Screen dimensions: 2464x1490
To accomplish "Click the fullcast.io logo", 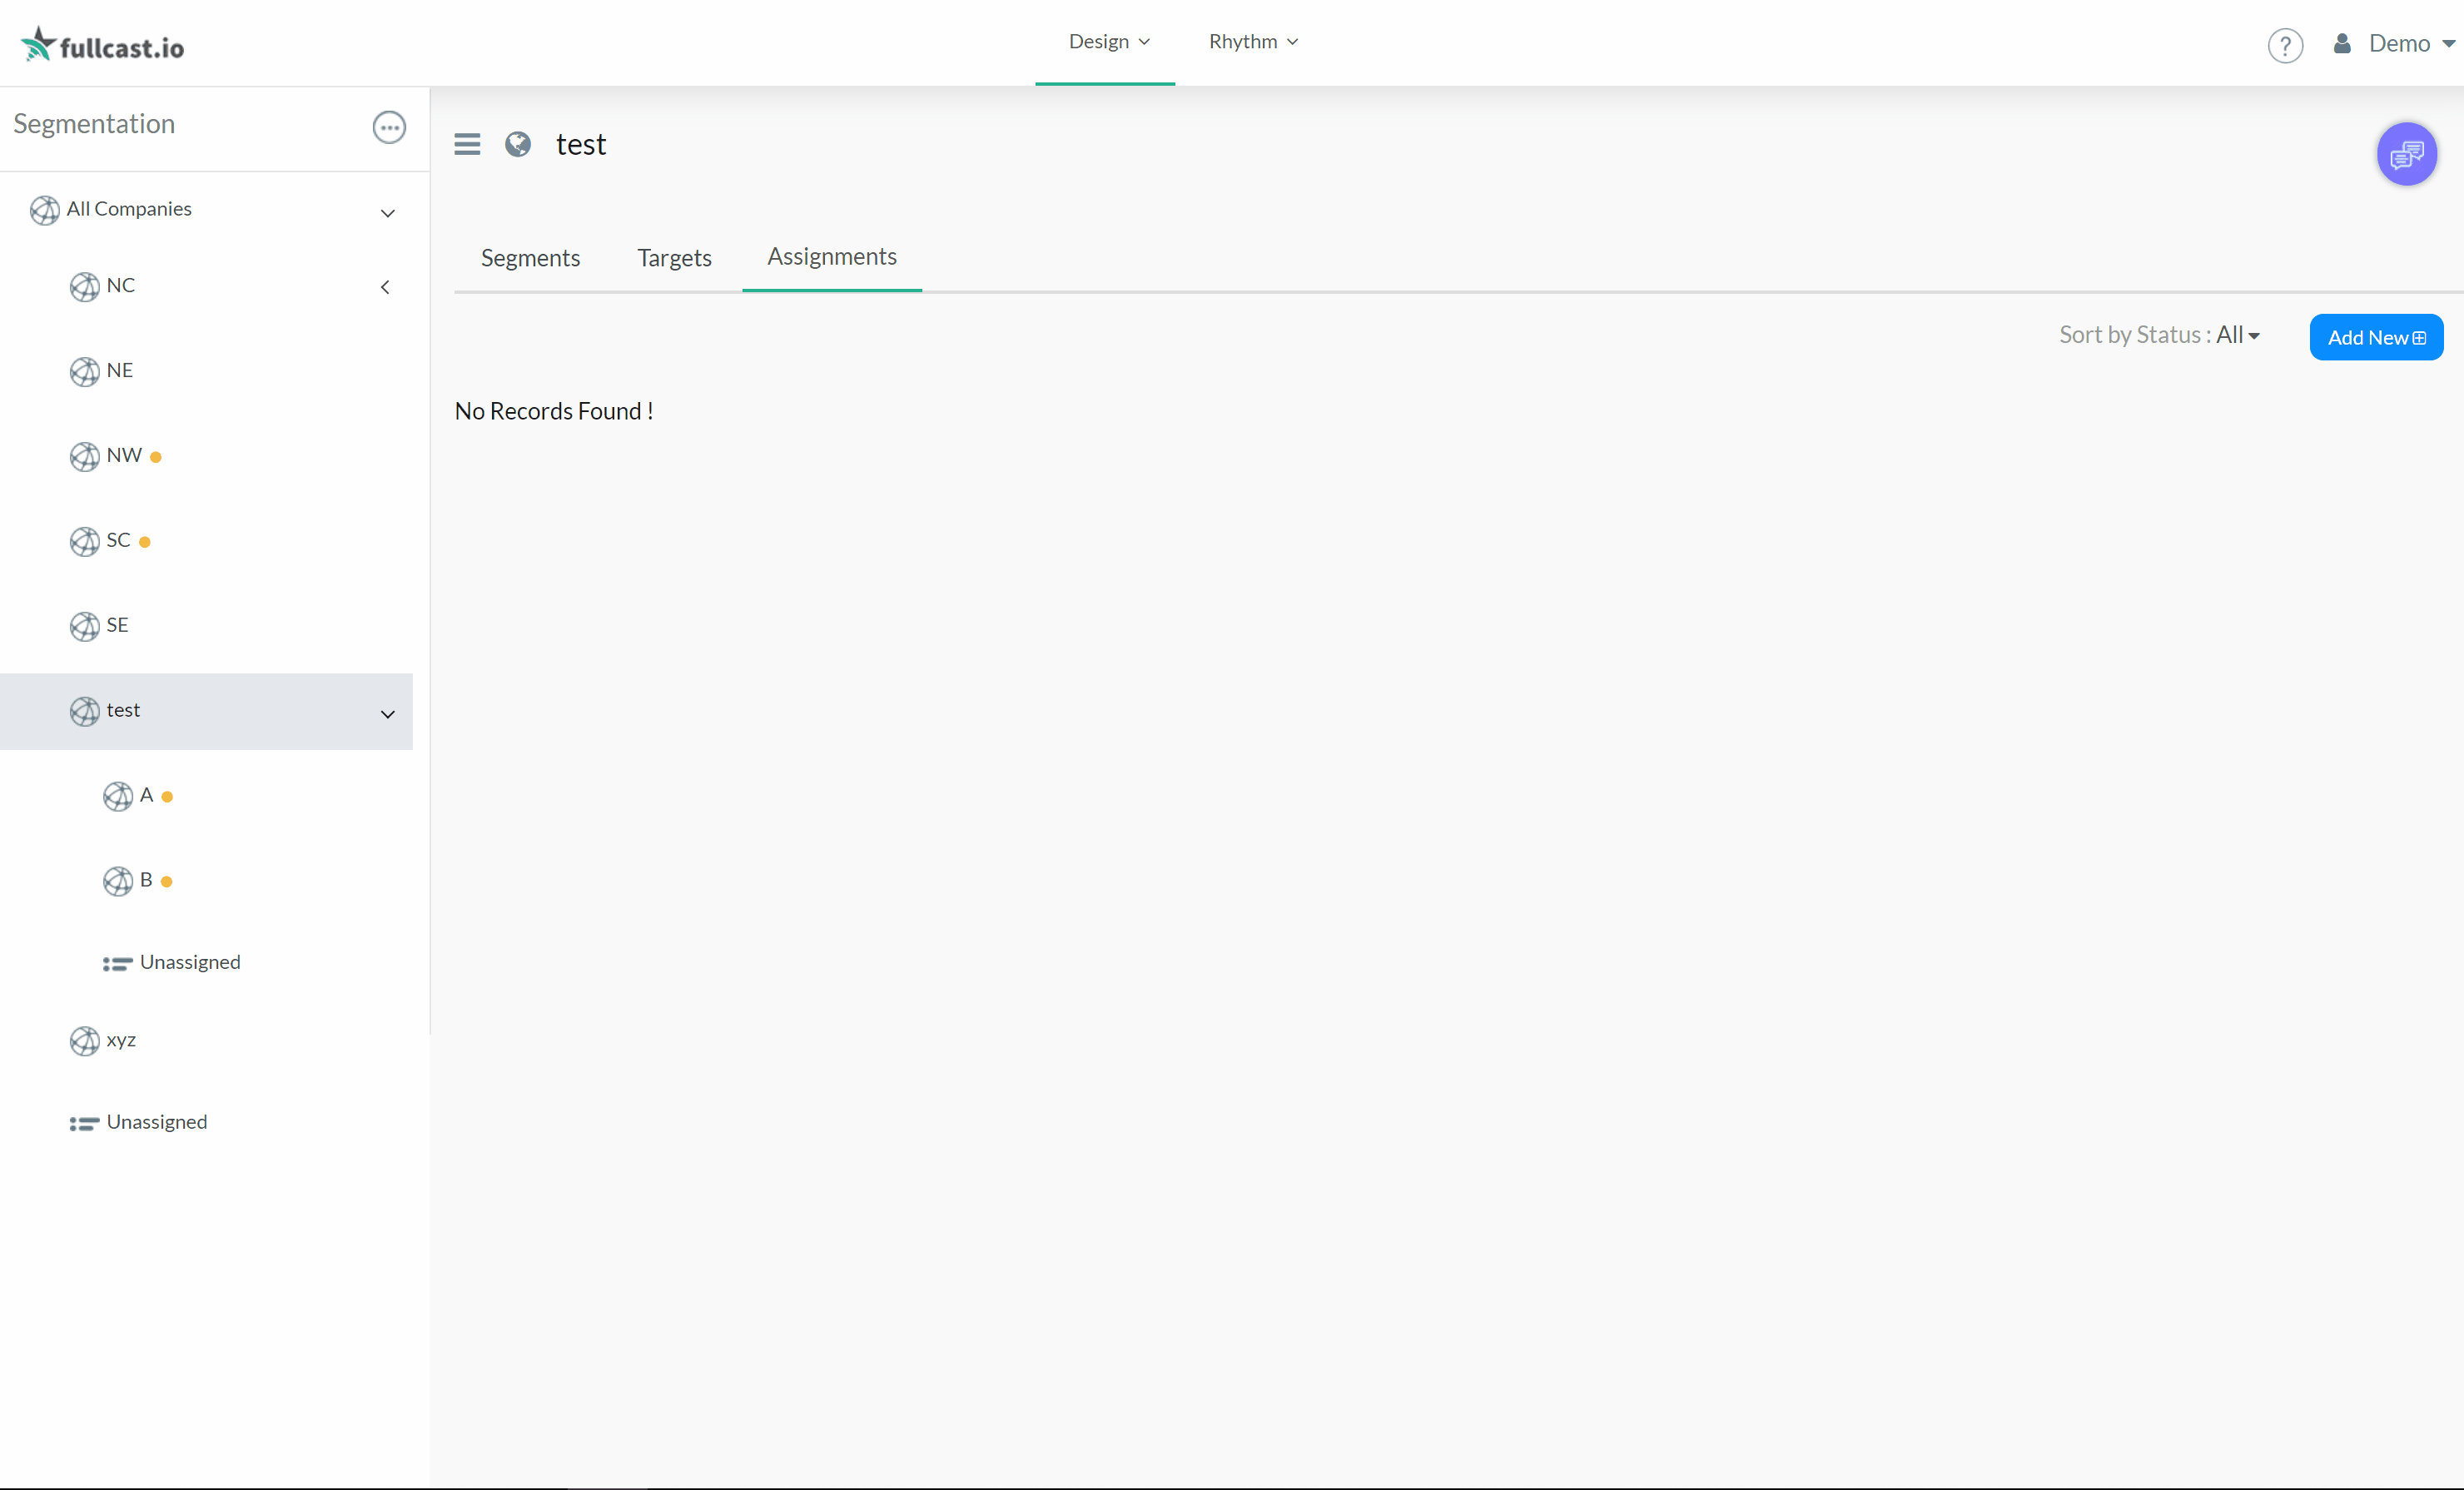I will pyautogui.click(x=103, y=45).
